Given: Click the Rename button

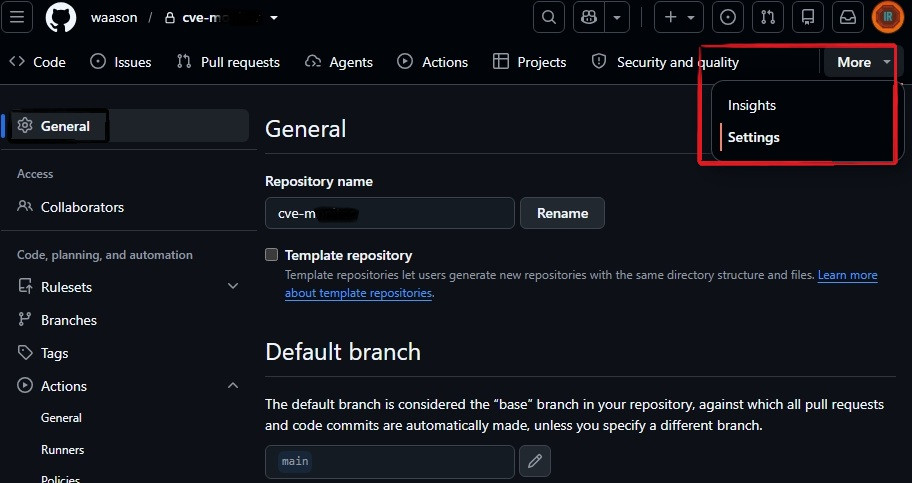Looking at the screenshot, I should point(562,214).
